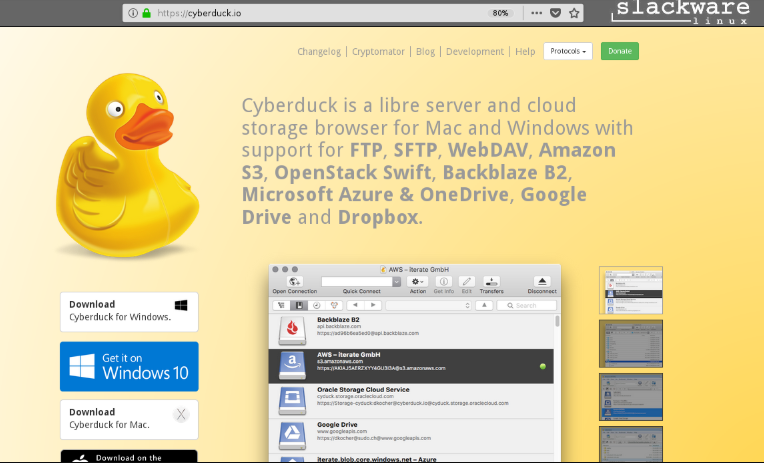Viewport: 764px width, 463px height.
Task: Download Cyberduck for Mac button
Action: [129, 420]
